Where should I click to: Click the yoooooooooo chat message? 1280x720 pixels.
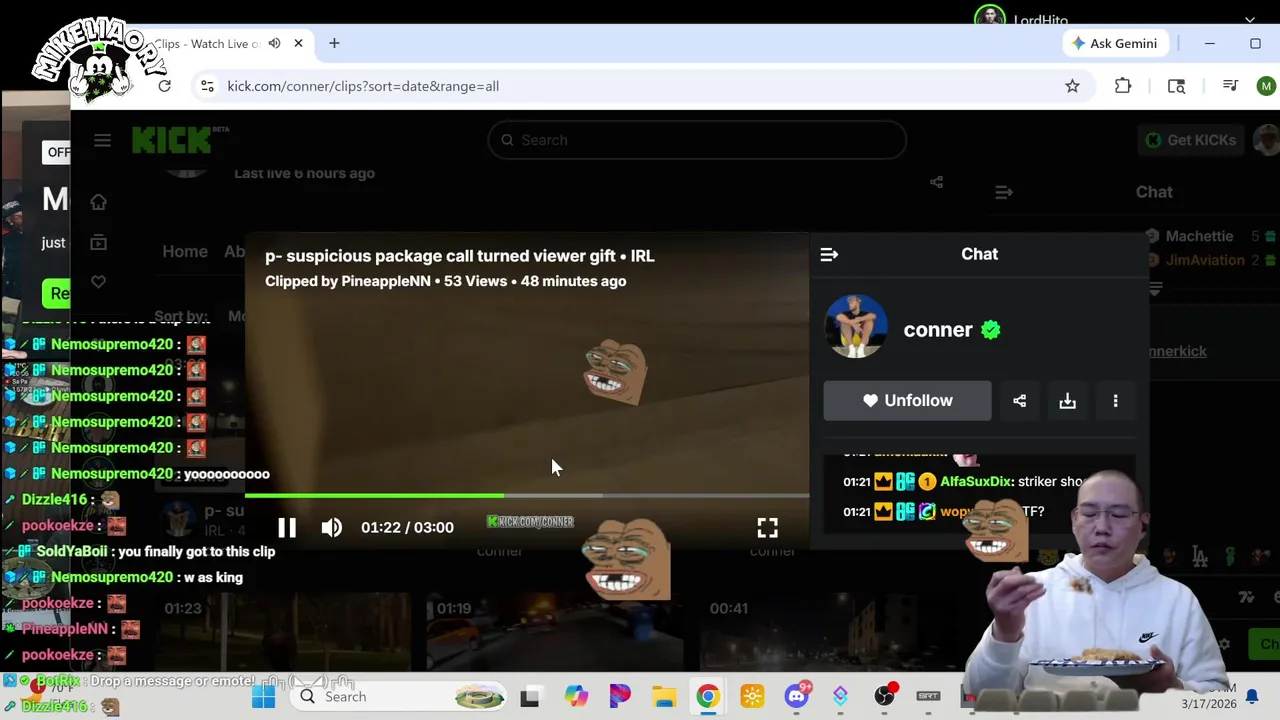click(227, 474)
